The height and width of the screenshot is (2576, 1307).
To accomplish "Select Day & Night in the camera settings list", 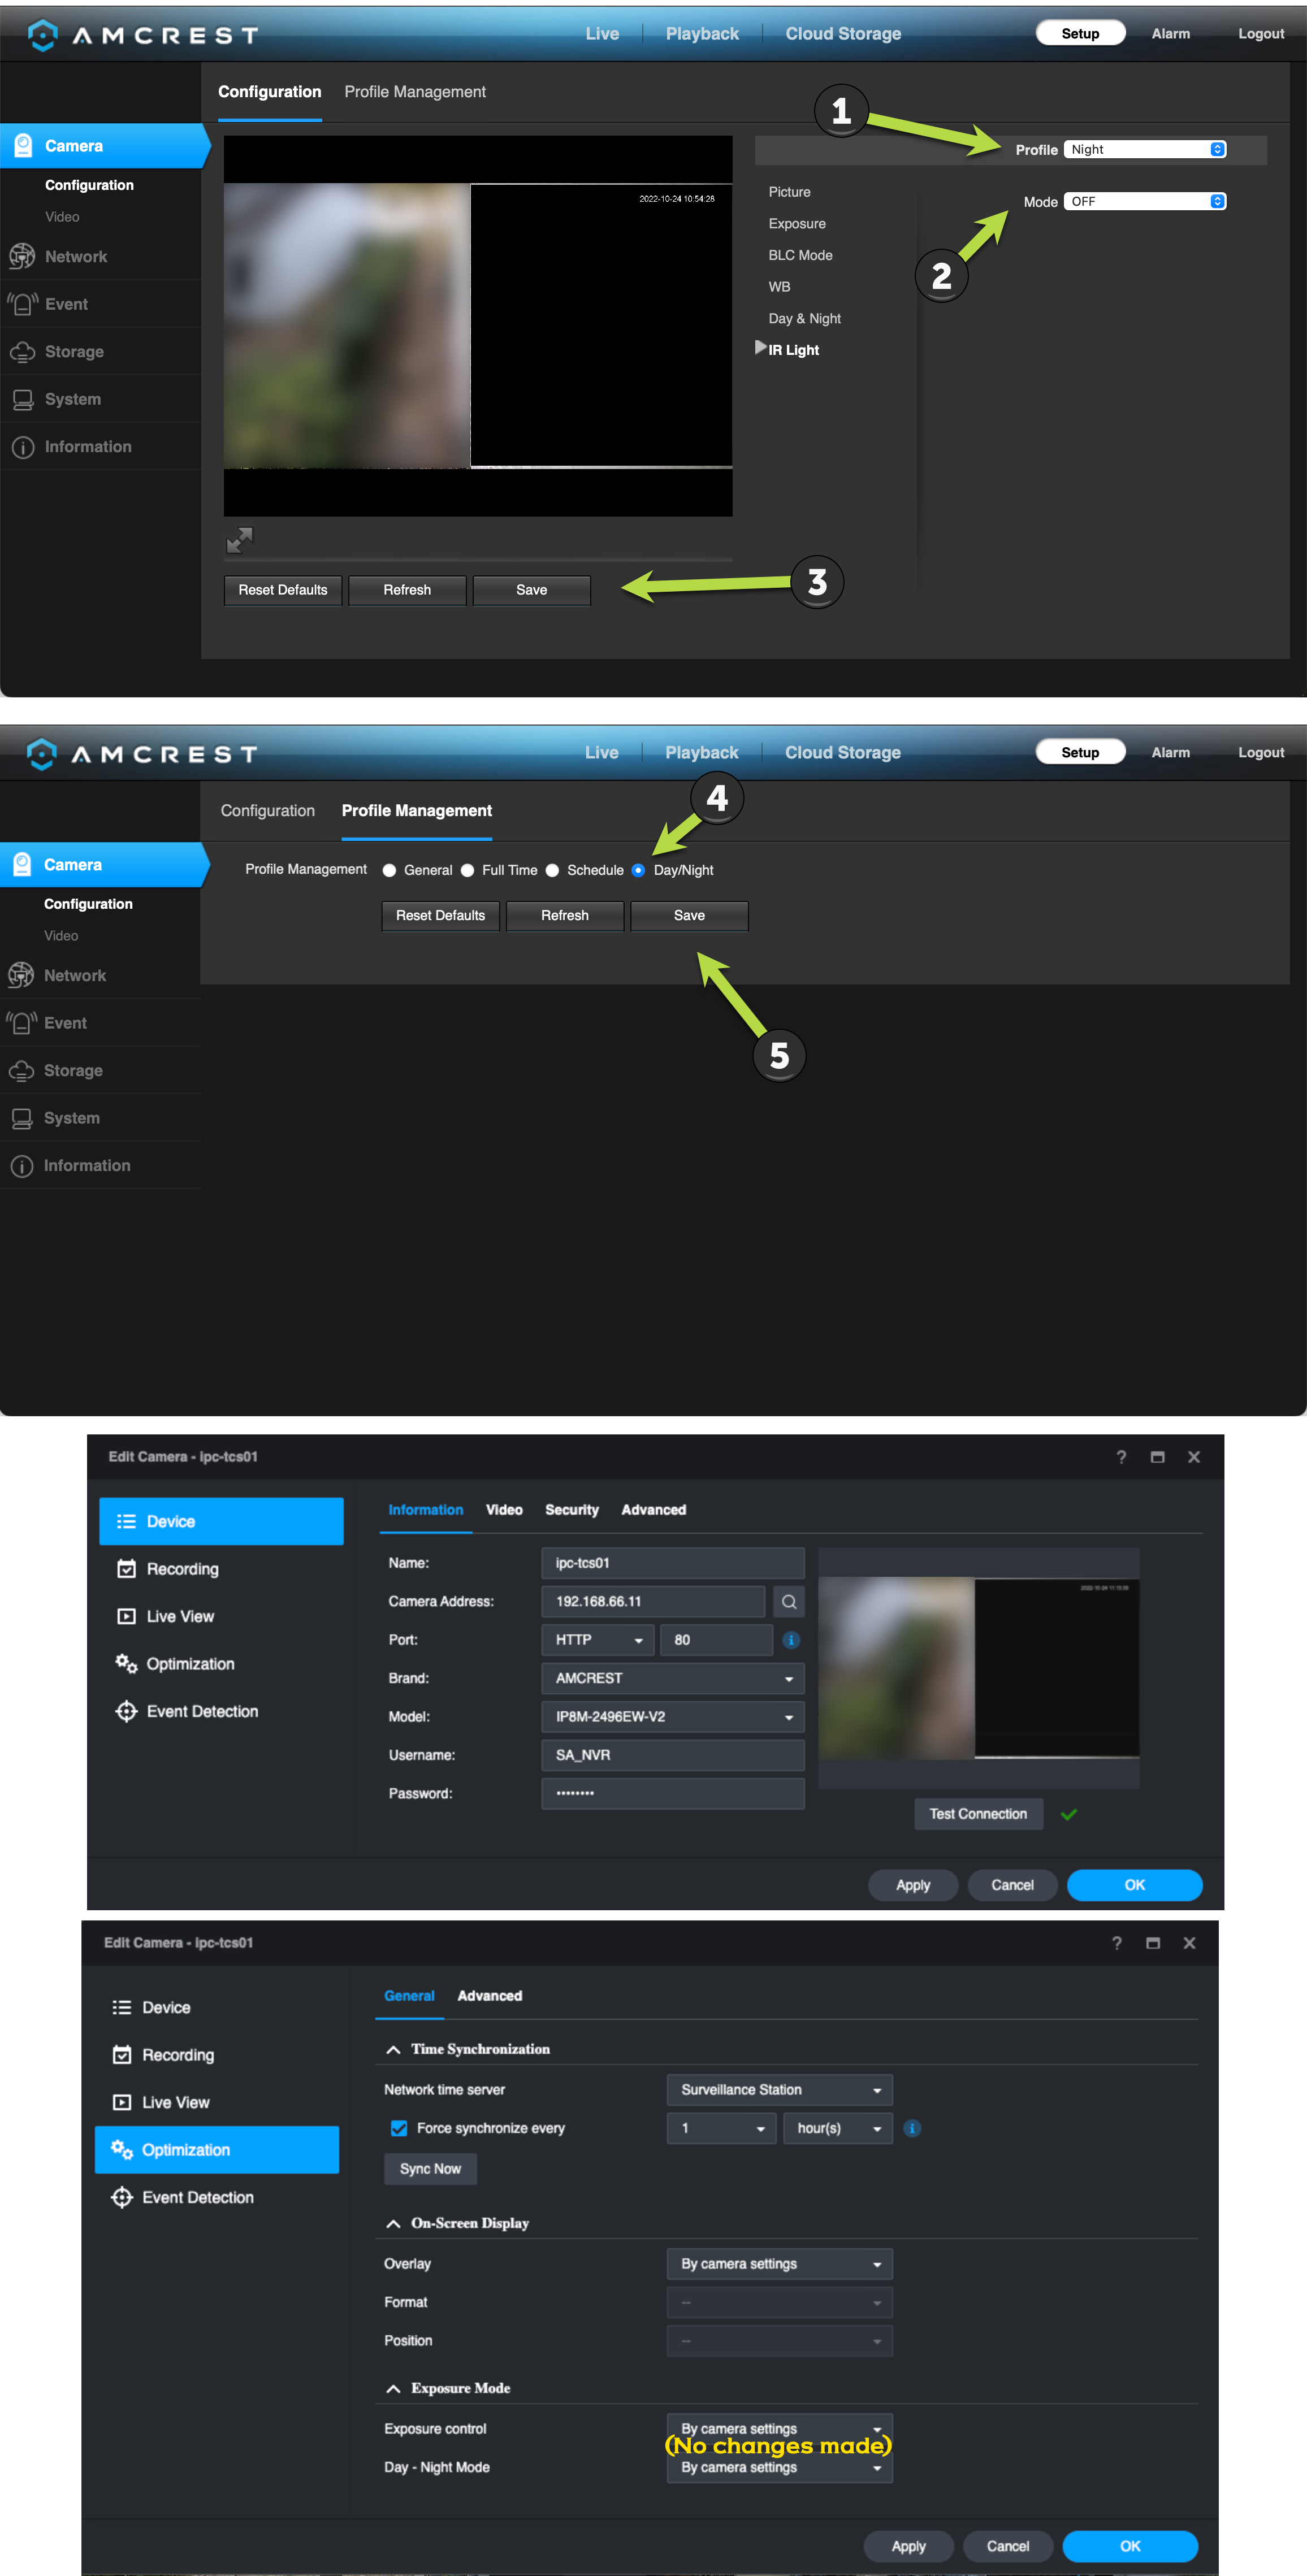I will pyautogui.click(x=804, y=319).
